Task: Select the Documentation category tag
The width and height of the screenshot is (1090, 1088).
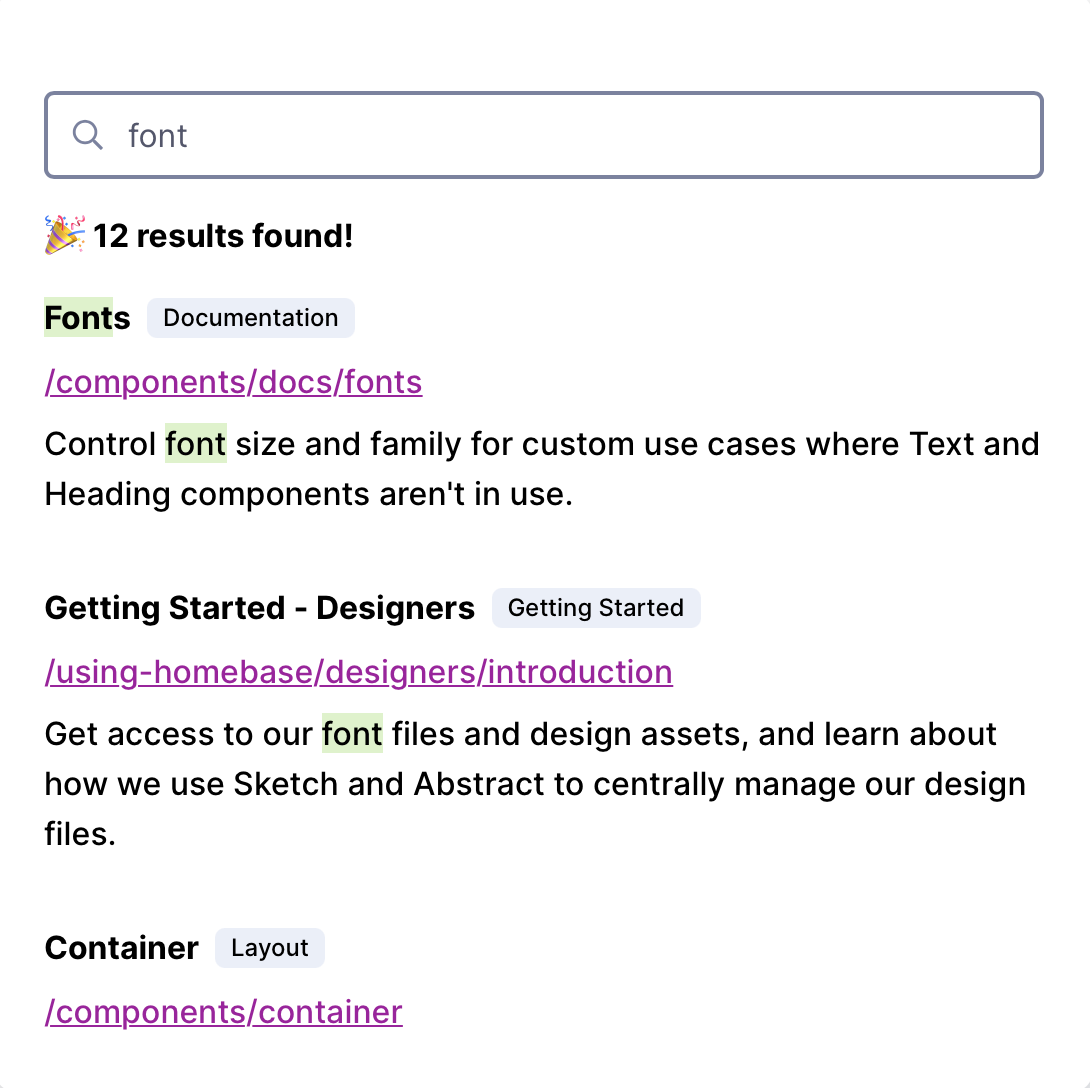Action: pyautogui.click(x=251, y=318)
